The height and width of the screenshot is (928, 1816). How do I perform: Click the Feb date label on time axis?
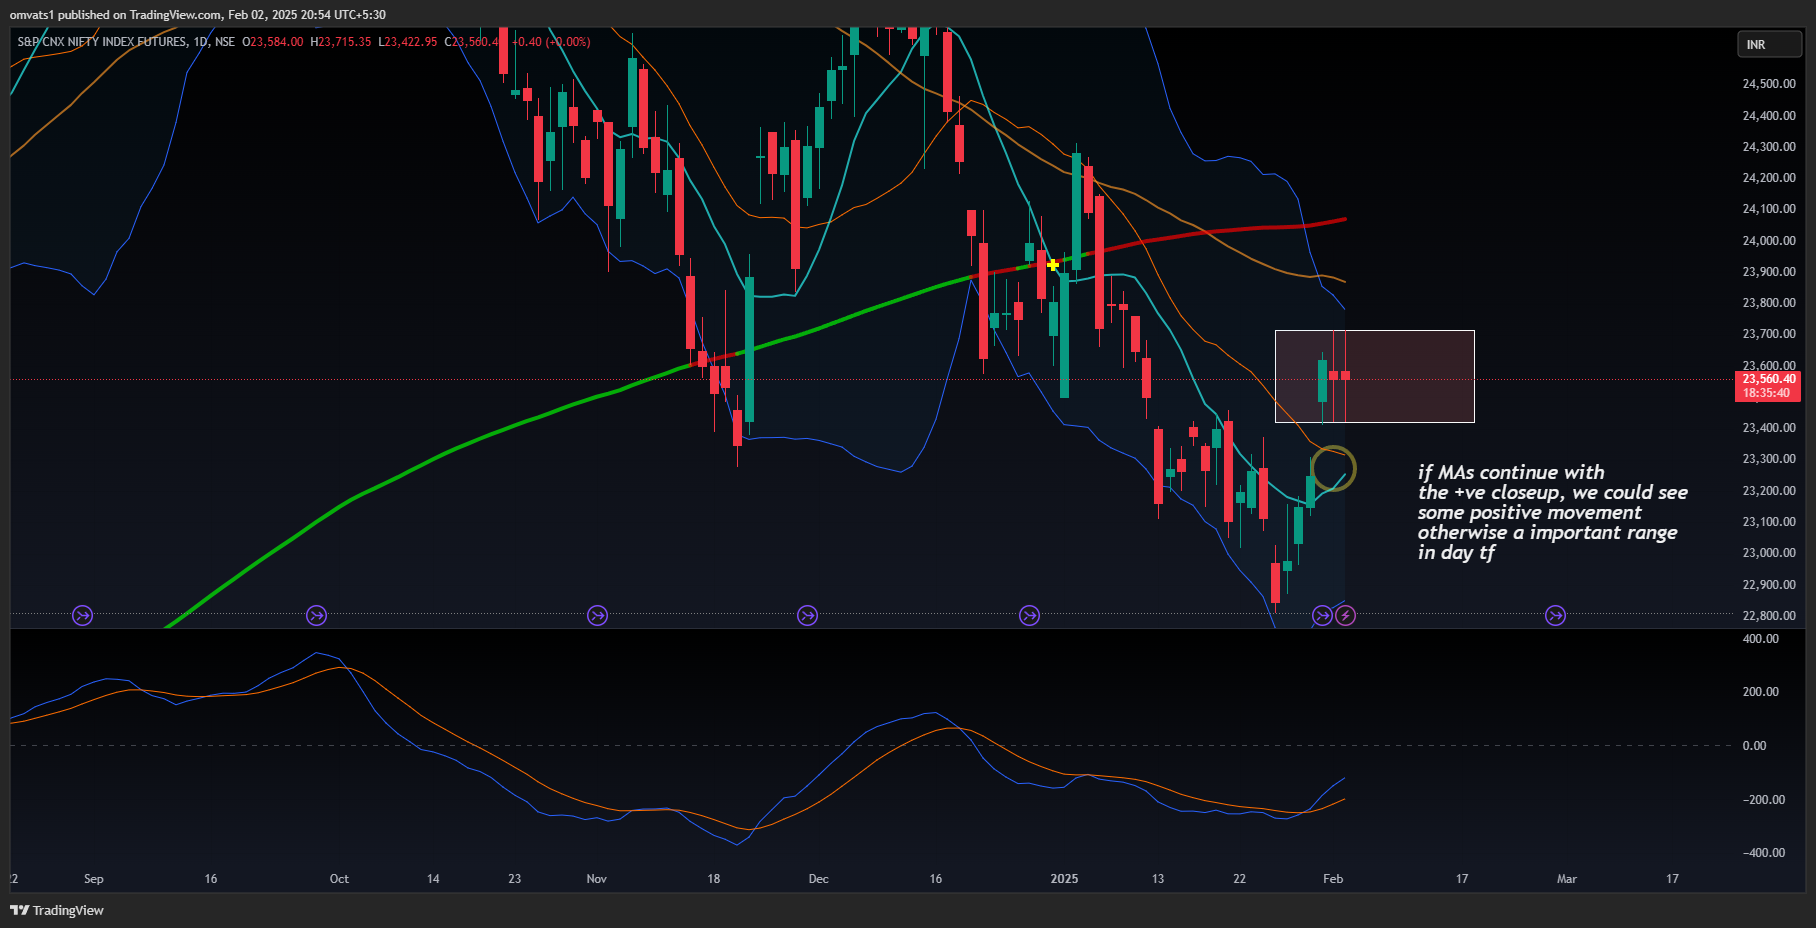(x=1333, y=879)
